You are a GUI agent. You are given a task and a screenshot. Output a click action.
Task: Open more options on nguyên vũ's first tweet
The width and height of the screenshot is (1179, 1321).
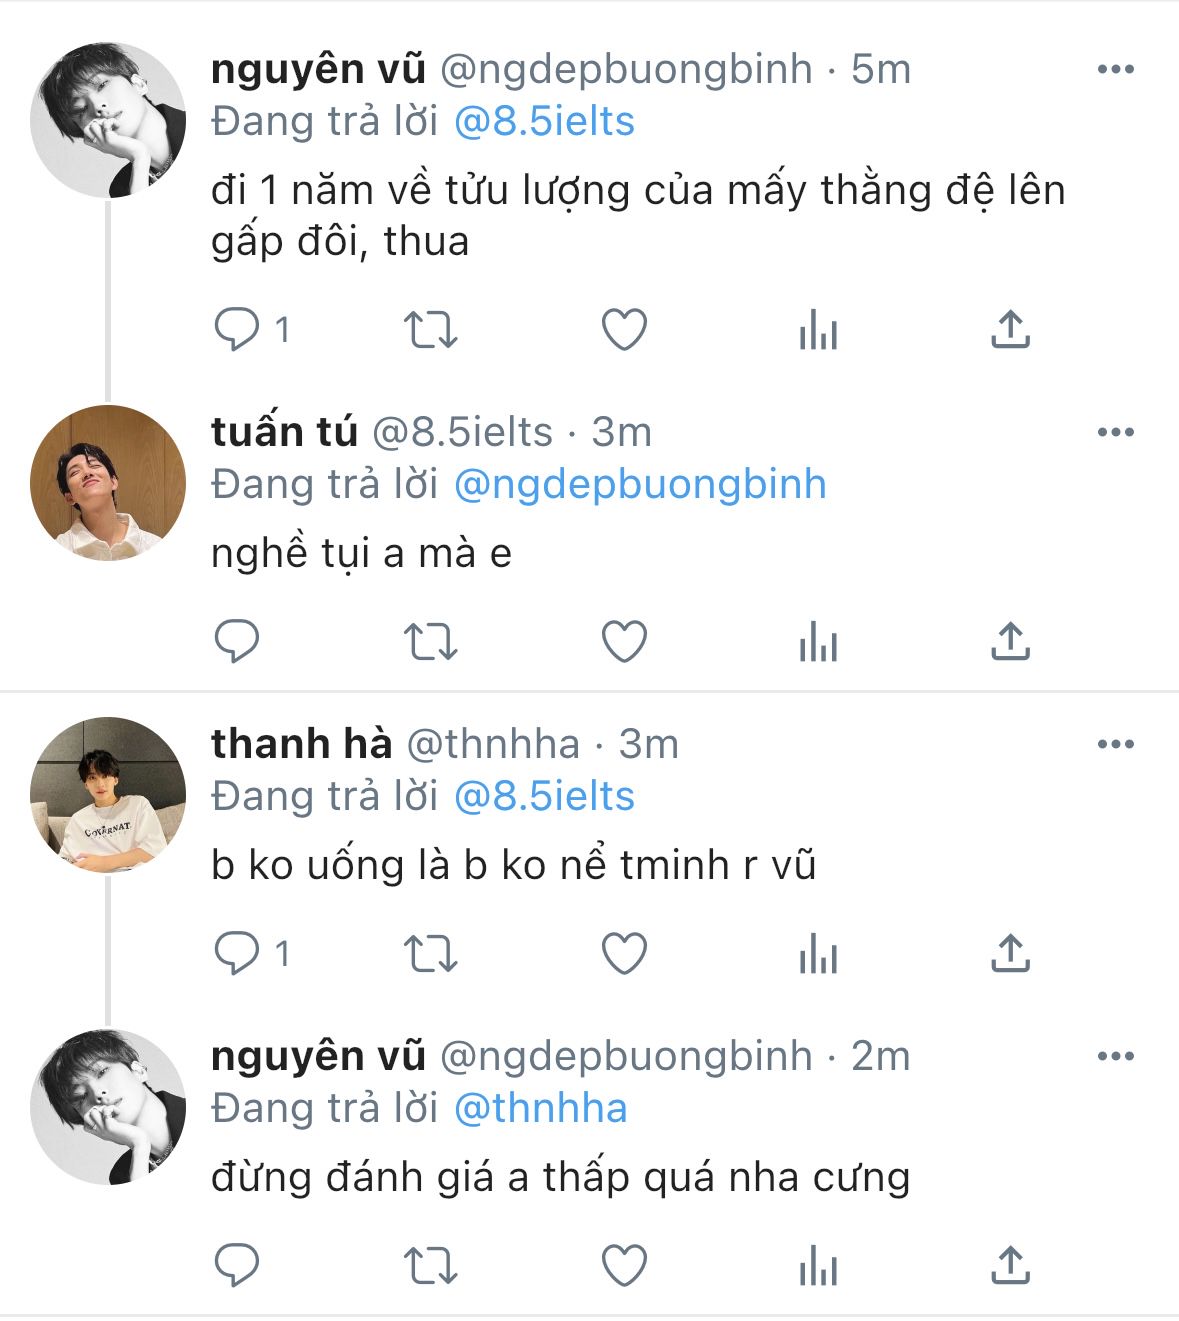point(1115,69)
